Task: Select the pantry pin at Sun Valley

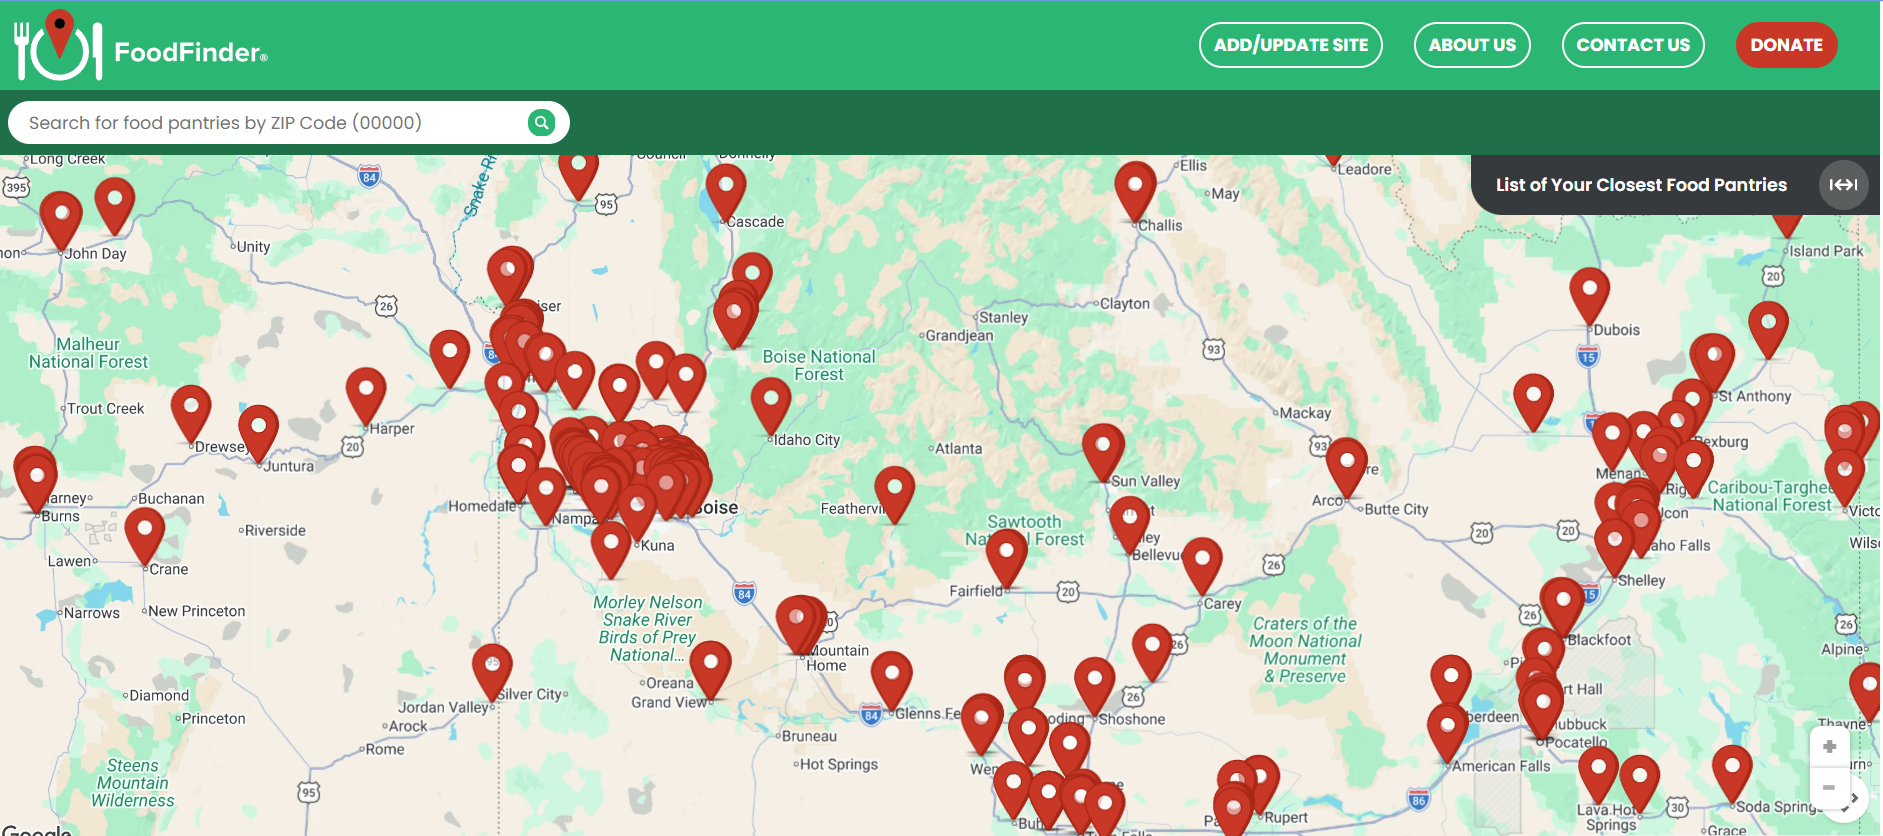Action: tap(1103, 453)
